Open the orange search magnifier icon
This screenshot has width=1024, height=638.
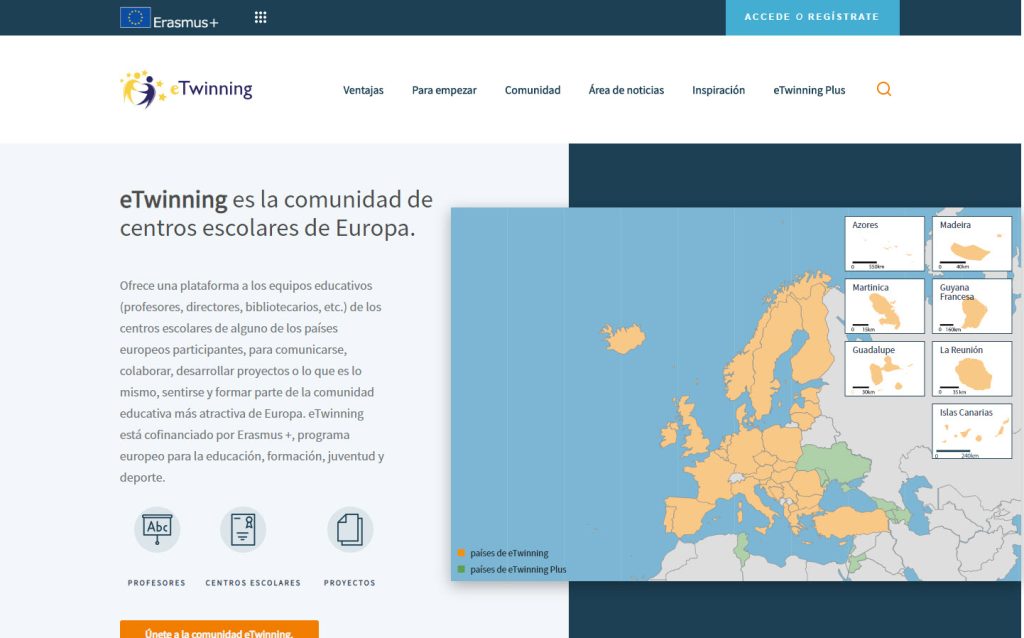coord(884,89)
